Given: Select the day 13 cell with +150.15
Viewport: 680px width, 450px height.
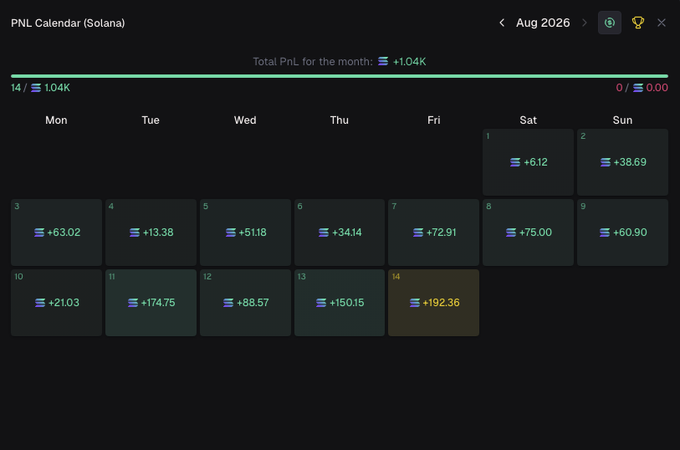Looking at the screenshot, I should [x=339, y=303].
